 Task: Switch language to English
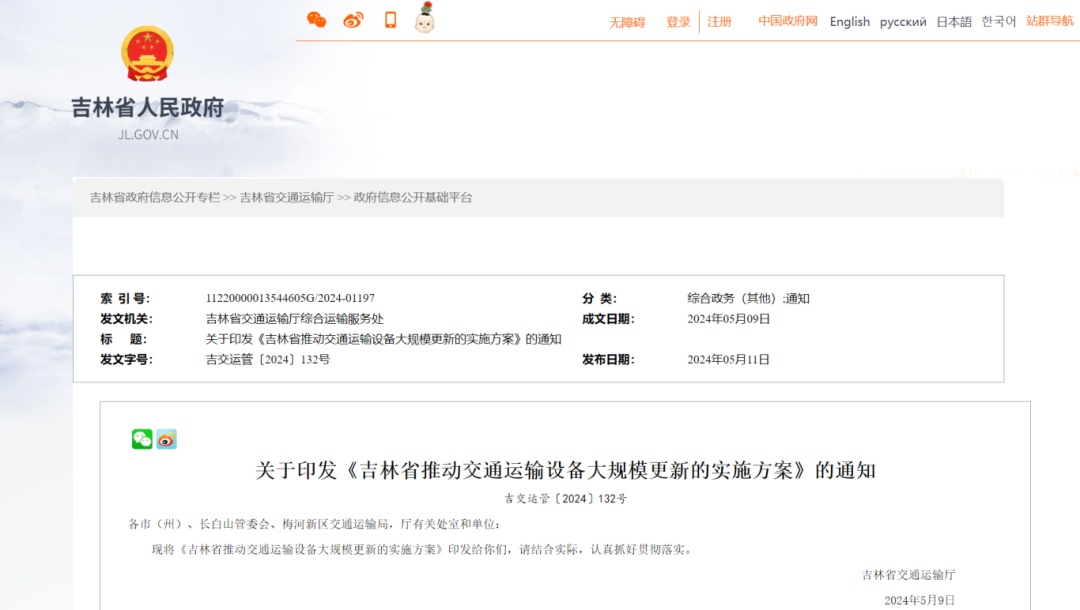849,22
